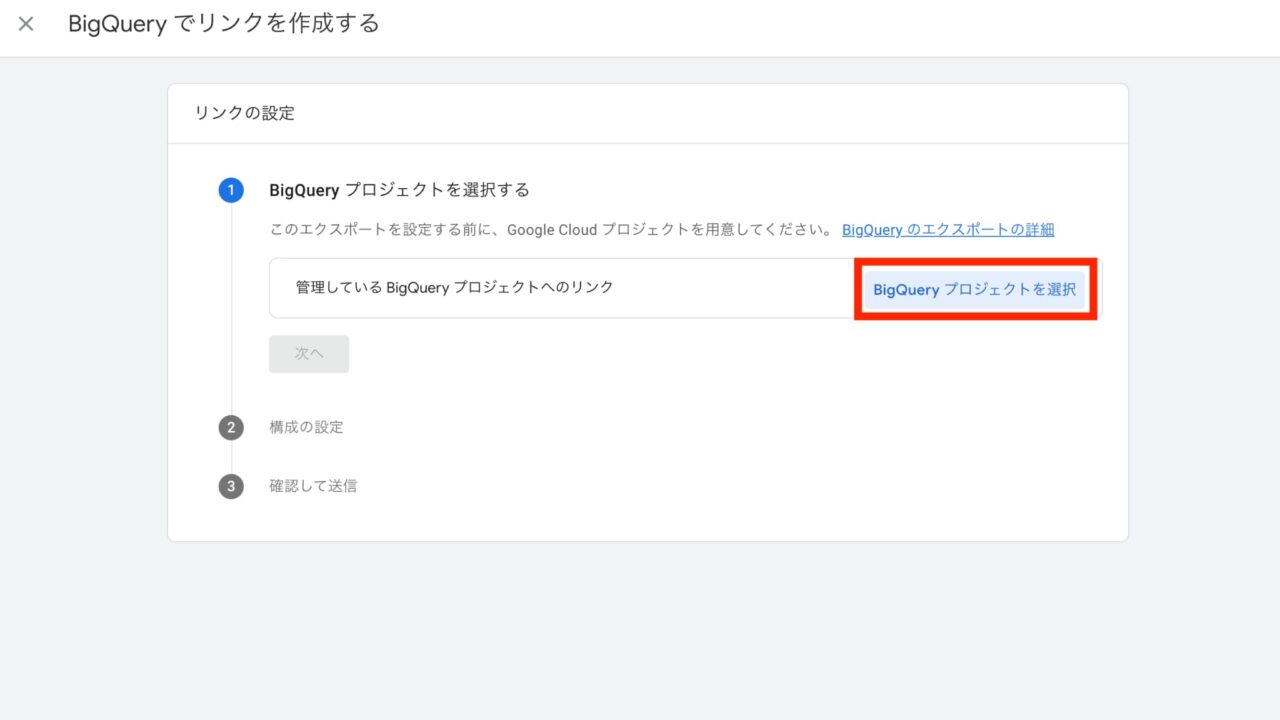Click the blank gray area below the card
The height and width of the screenshot is (720, 1280).
pyautogui.click(x=640, y=630)
